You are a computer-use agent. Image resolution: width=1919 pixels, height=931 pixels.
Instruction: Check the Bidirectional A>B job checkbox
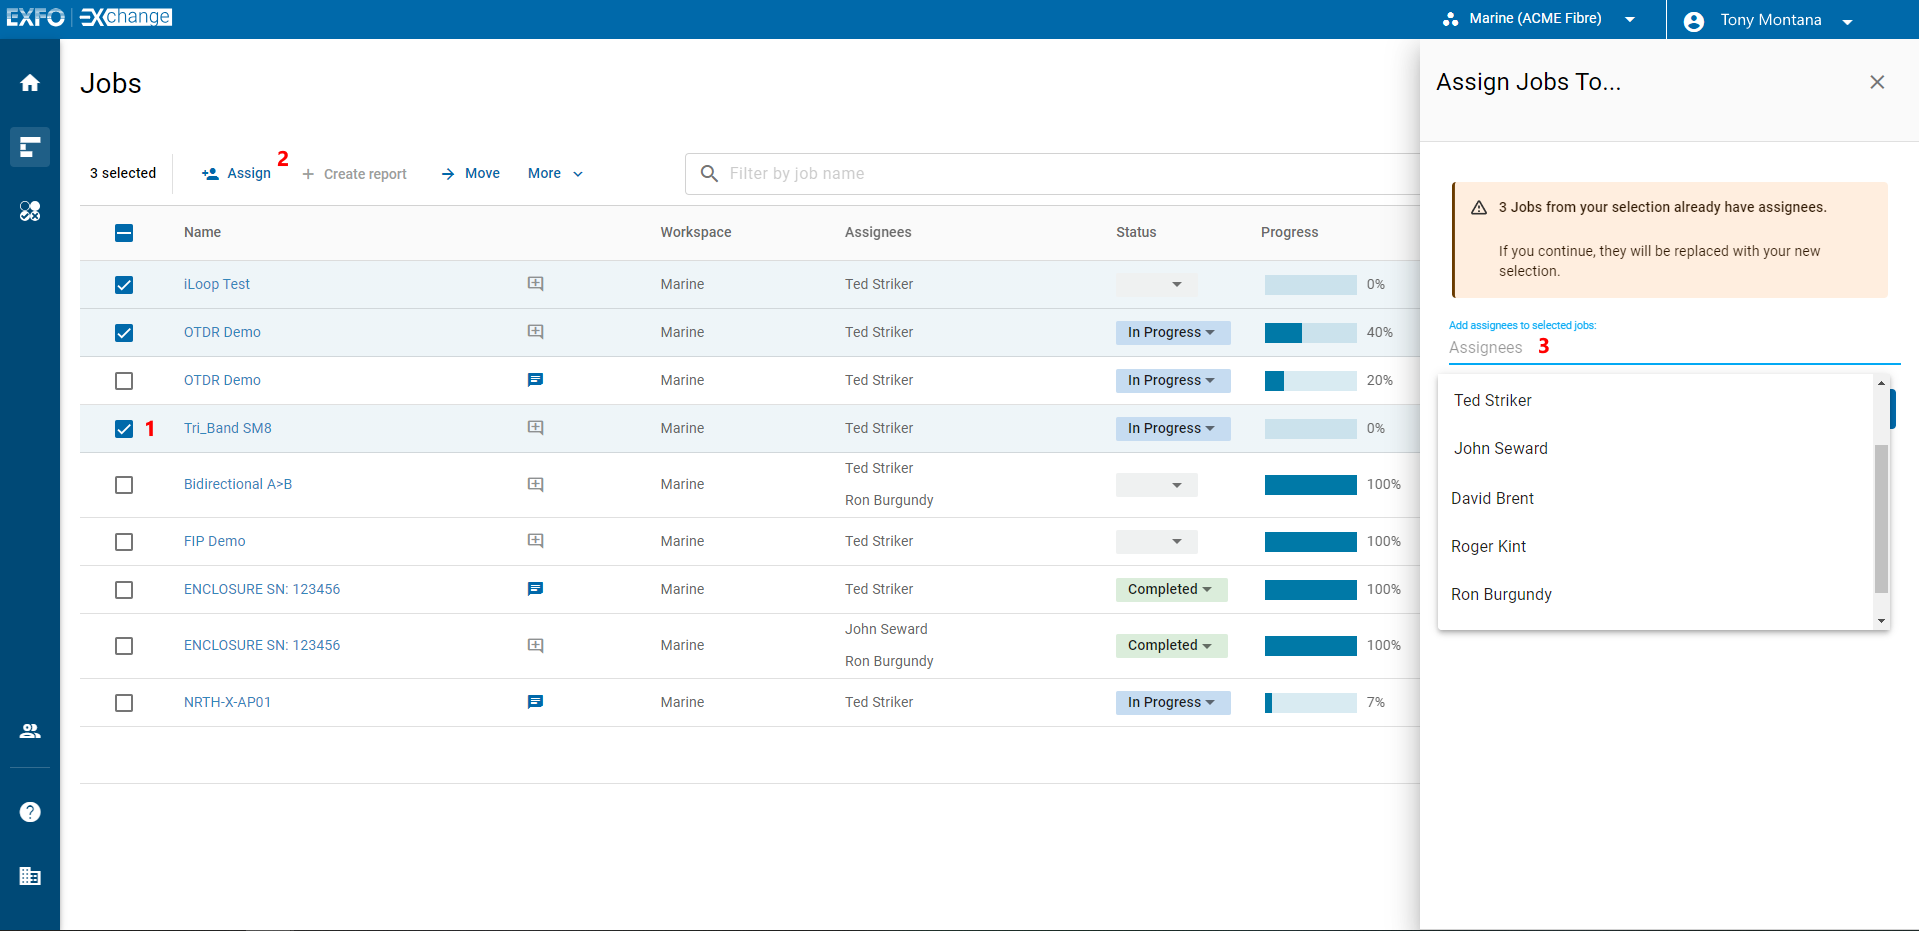click(123, 484)
